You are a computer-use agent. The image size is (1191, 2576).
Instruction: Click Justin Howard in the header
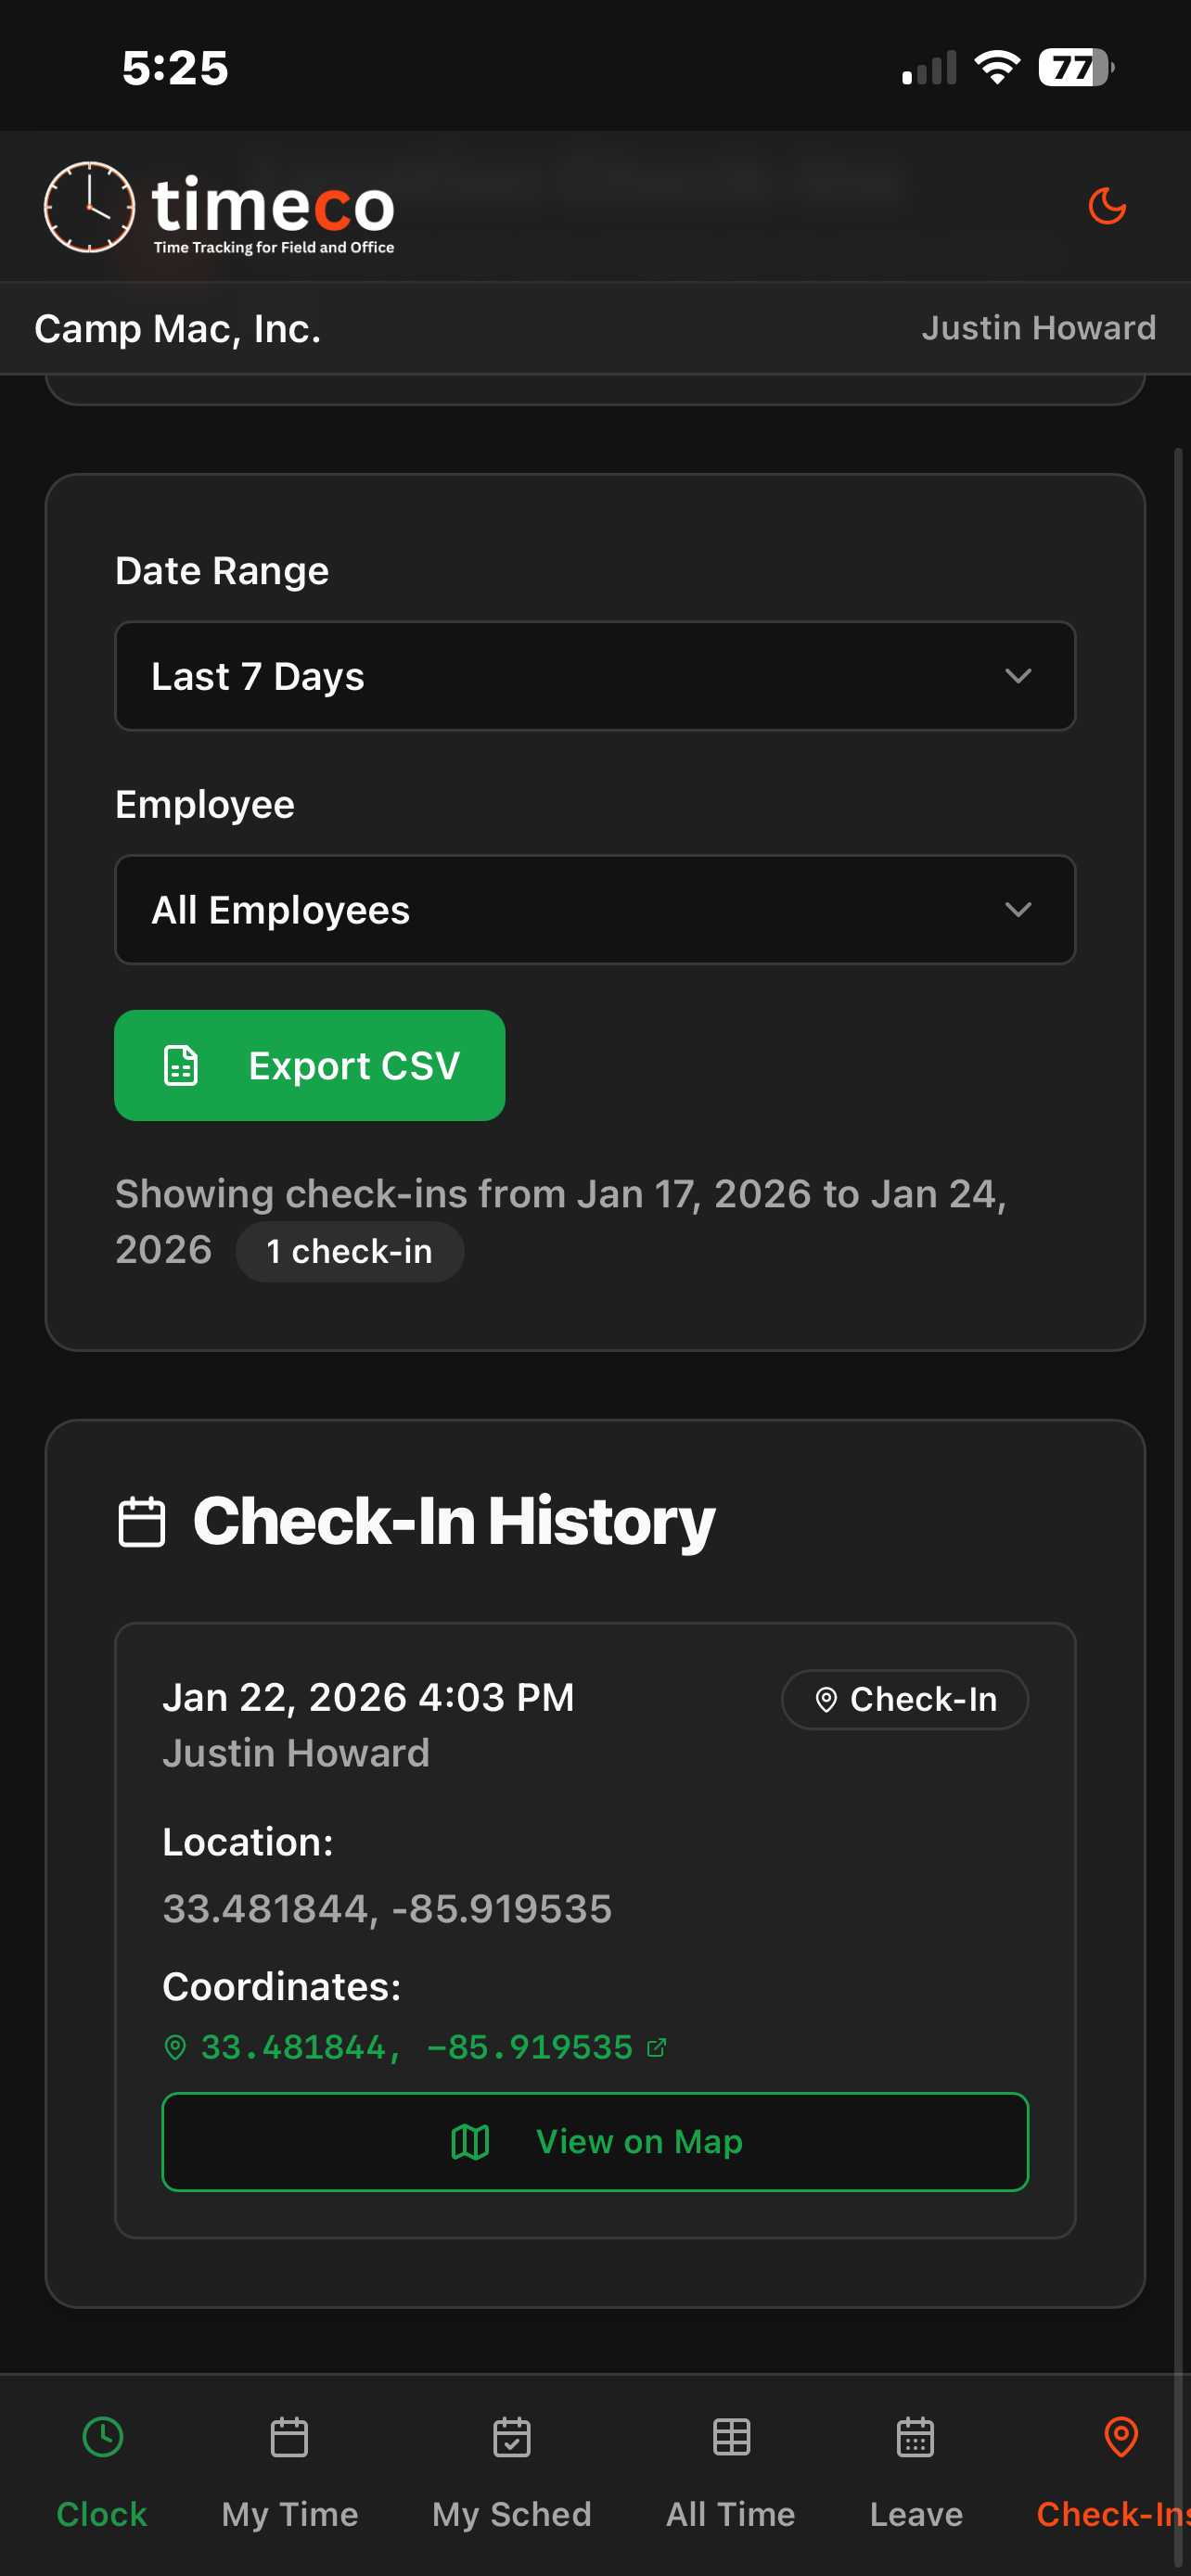click(x=1038, y=328)
